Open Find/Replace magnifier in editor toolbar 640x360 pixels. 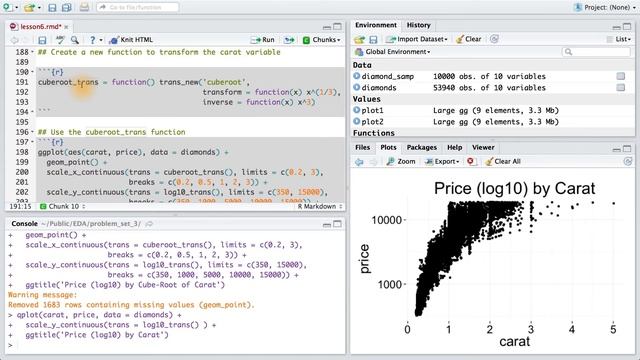coord(75,40)
